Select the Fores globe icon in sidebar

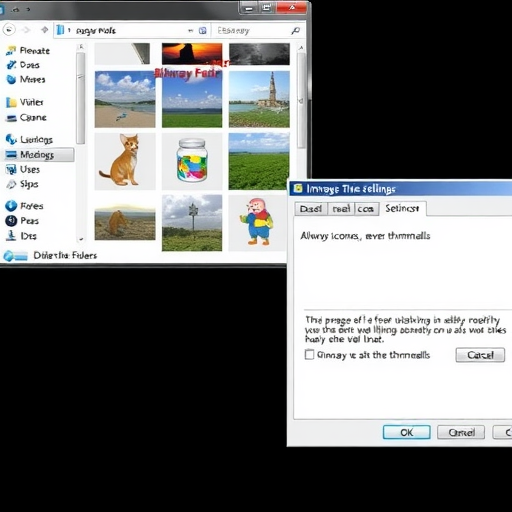pos(11,206)
